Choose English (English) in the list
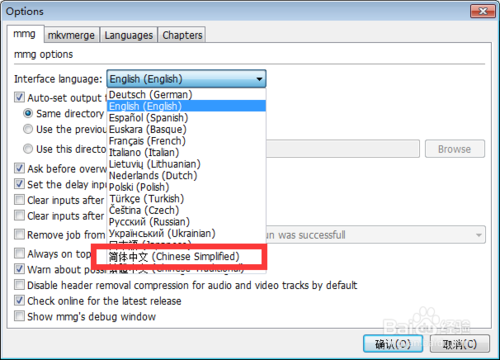This screenshot has height=360, width=500. (186, 106)
